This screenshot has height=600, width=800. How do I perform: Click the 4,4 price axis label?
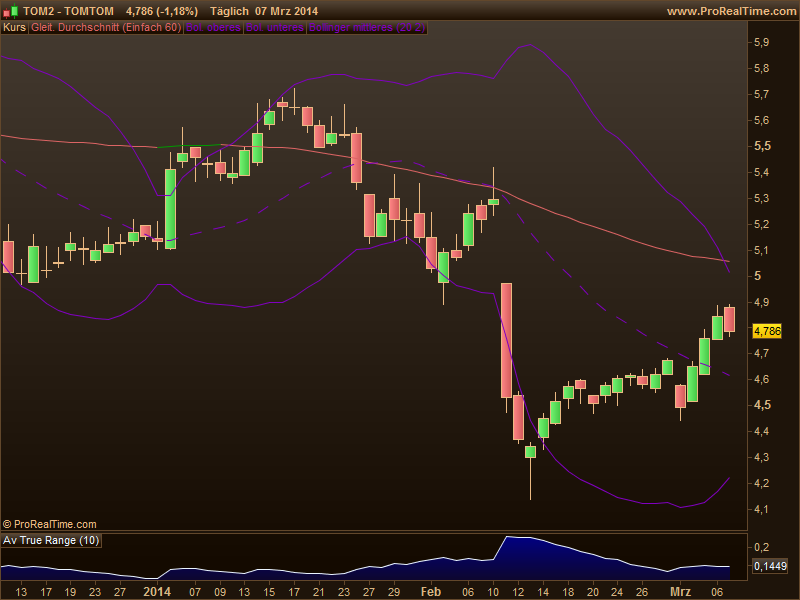pyautogui.click(x=762, y=432)
